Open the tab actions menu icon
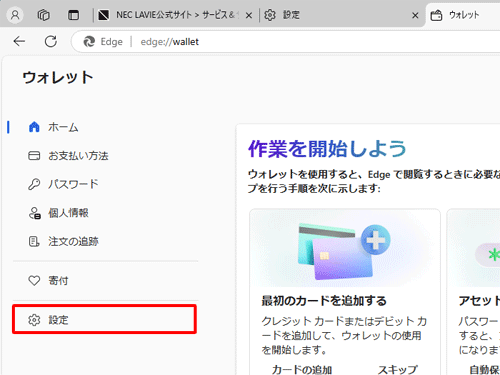 (x=73, y=15)
